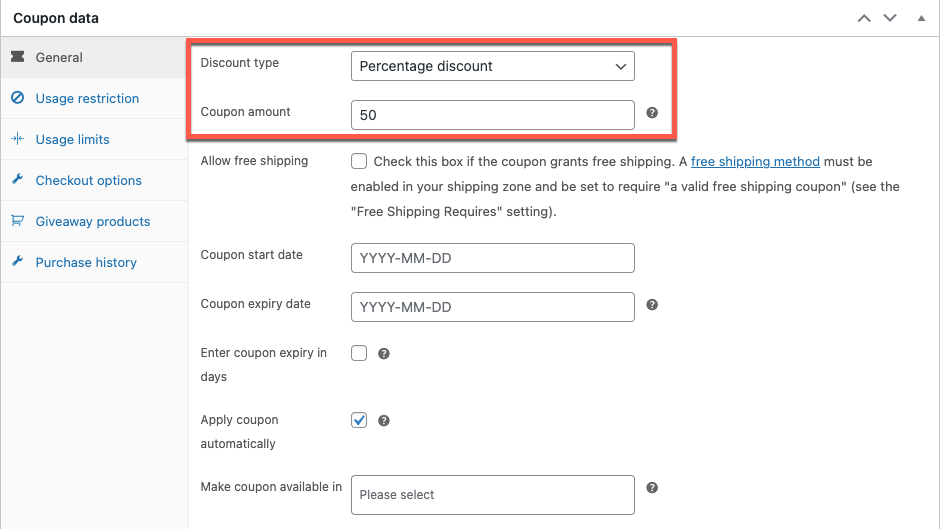Collapse the Coupon data panel
The height and width of the screenshot is (529, 940).
point(921,18)
